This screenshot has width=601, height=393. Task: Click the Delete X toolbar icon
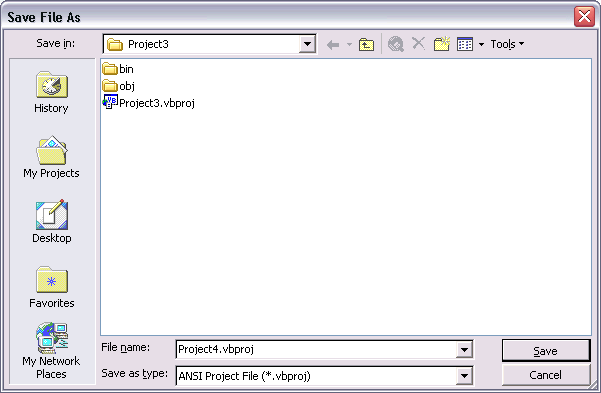pos(419,43)
